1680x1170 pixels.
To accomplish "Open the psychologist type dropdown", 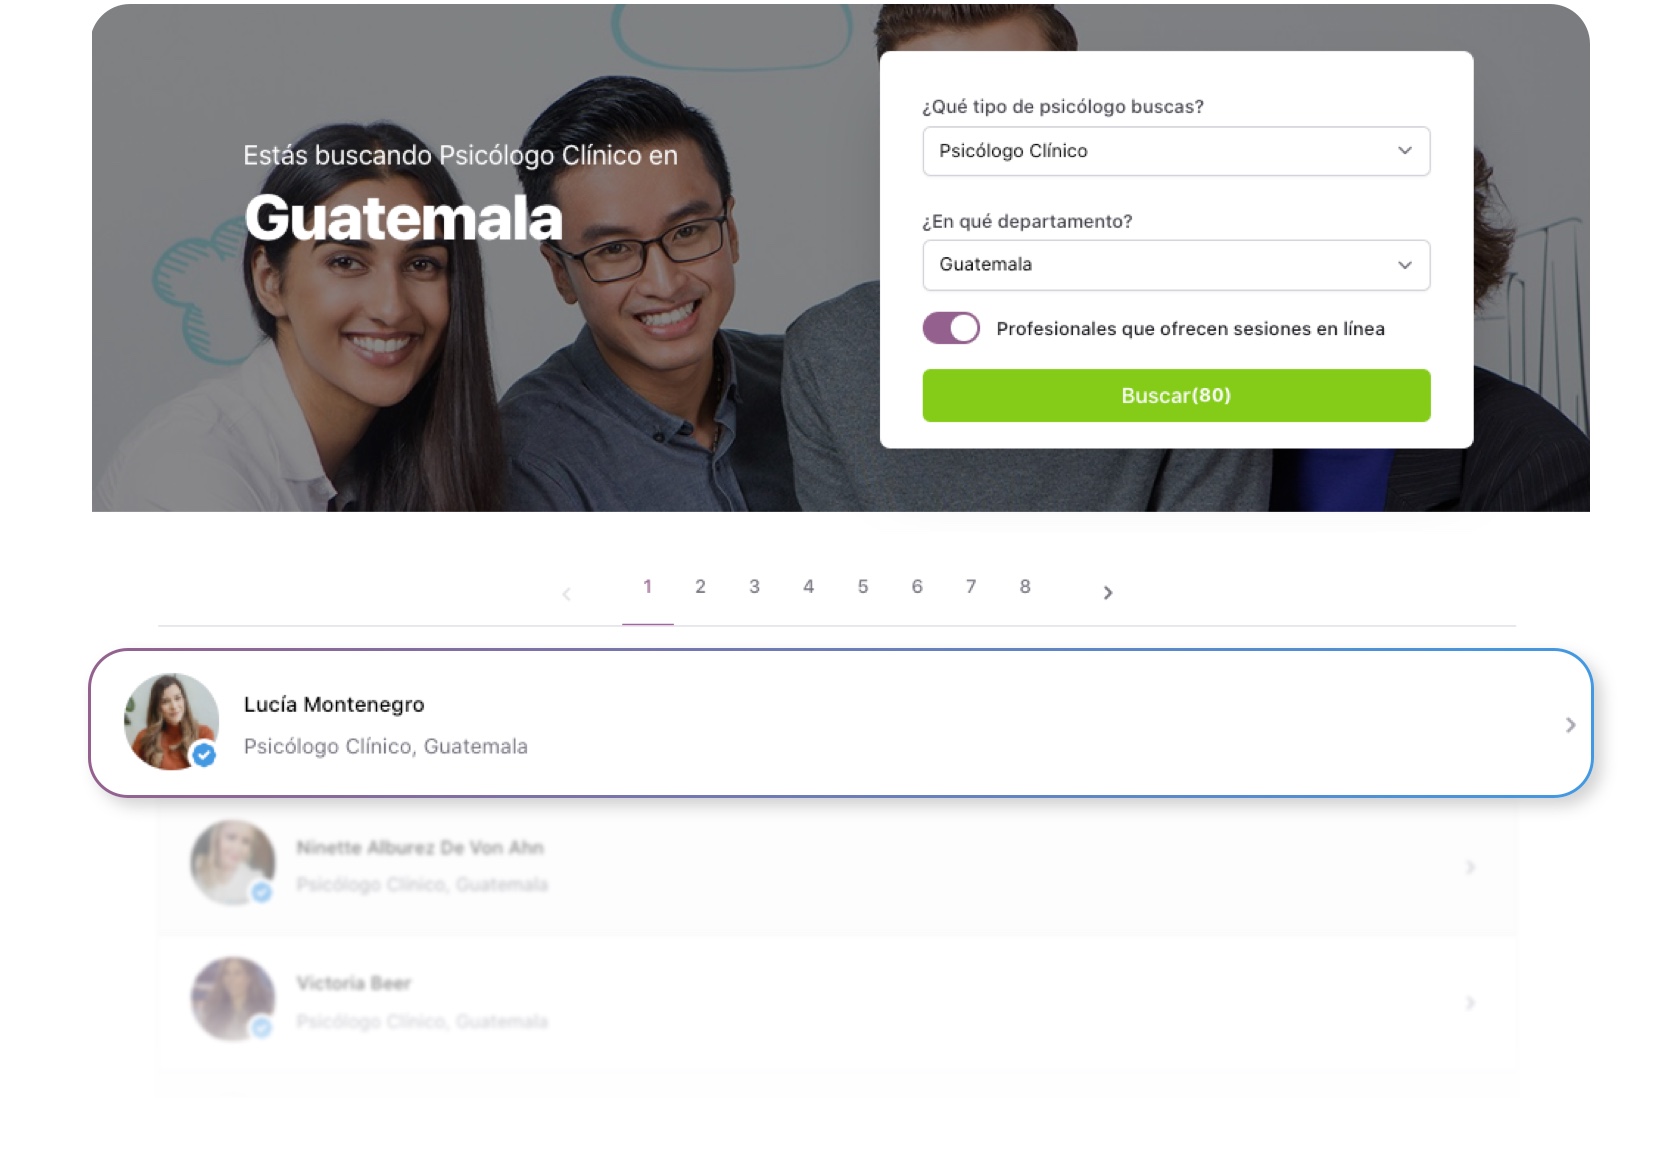I will pyautogui.click(x=1176, y=151).
